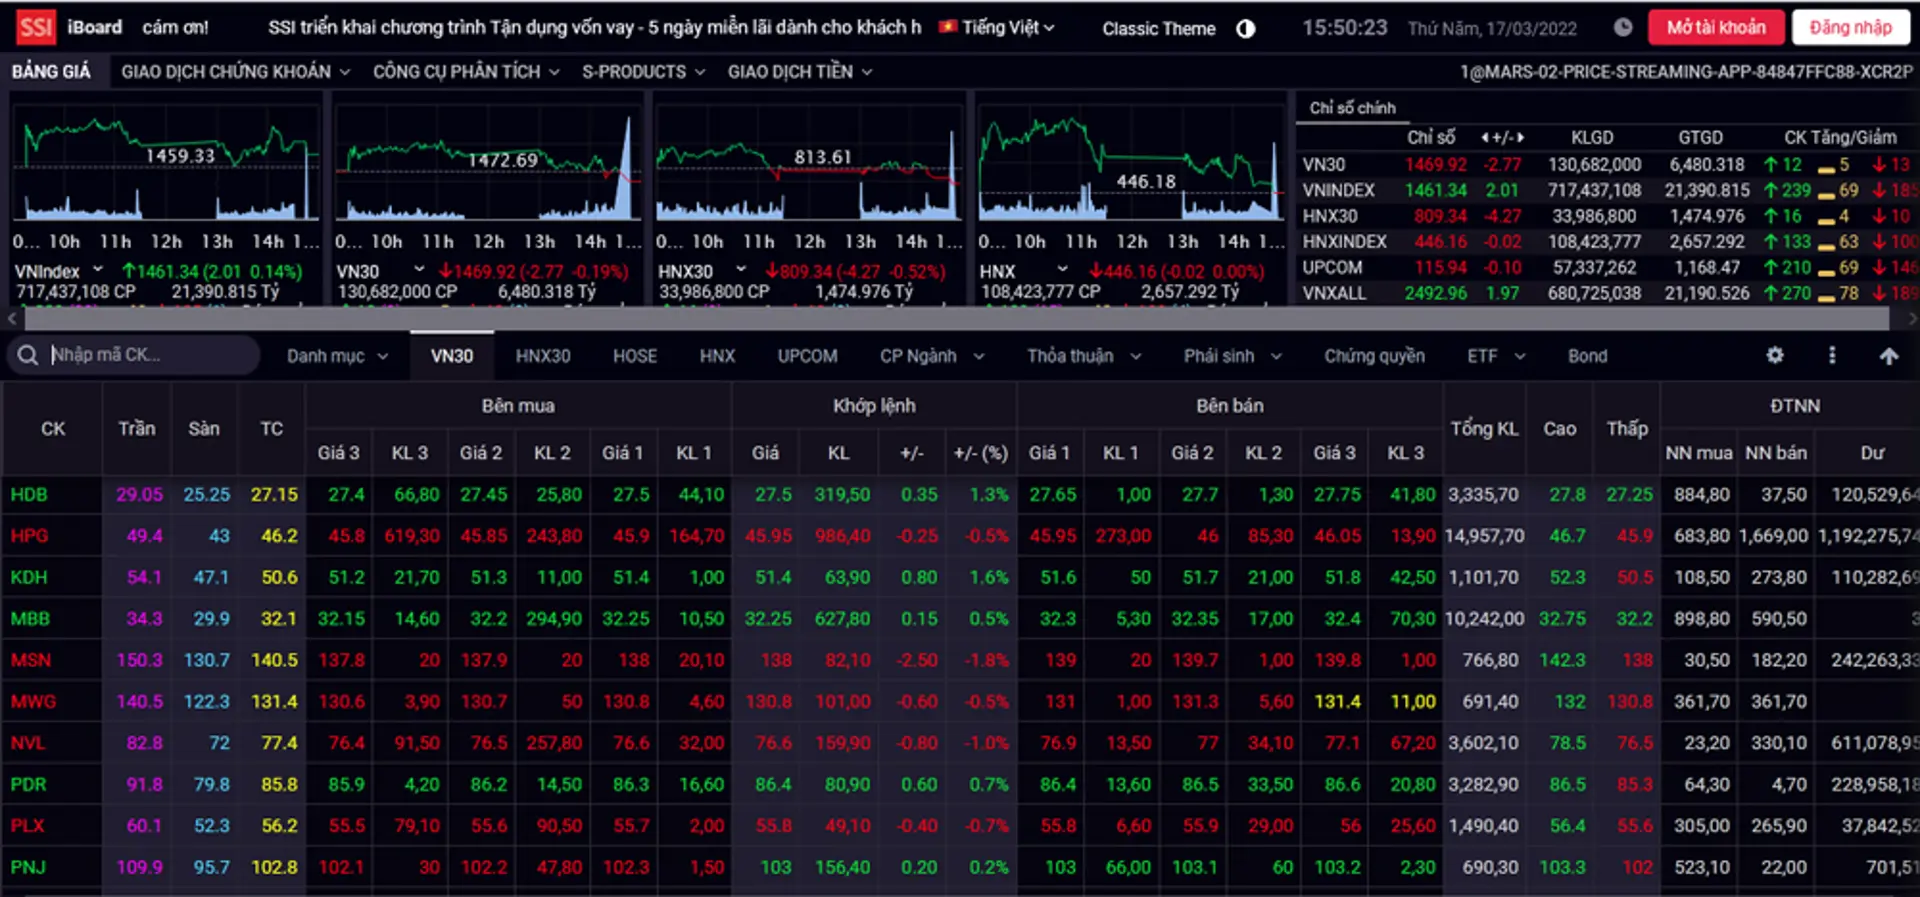This screenshot has width=1920, height=897.
Task: Toggle the Classic Theme contrast switch
Action: (x=1245, y=29)
